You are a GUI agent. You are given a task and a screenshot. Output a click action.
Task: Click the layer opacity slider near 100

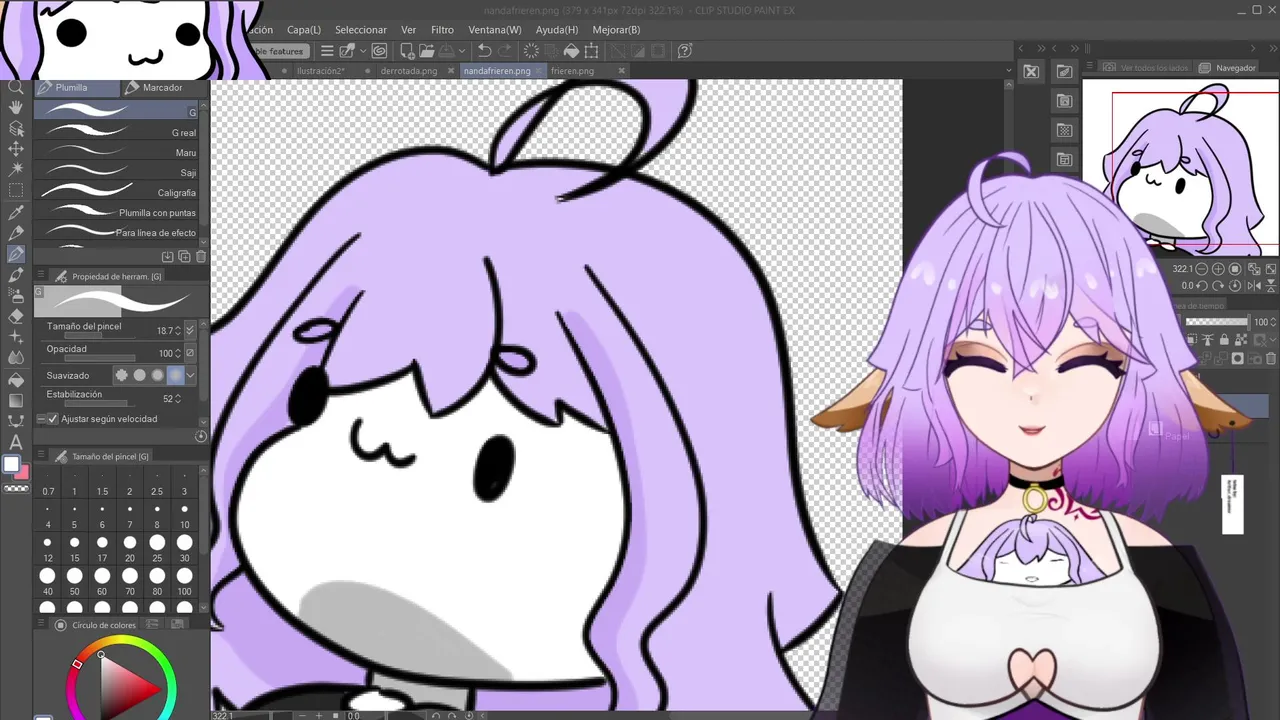1217,322
